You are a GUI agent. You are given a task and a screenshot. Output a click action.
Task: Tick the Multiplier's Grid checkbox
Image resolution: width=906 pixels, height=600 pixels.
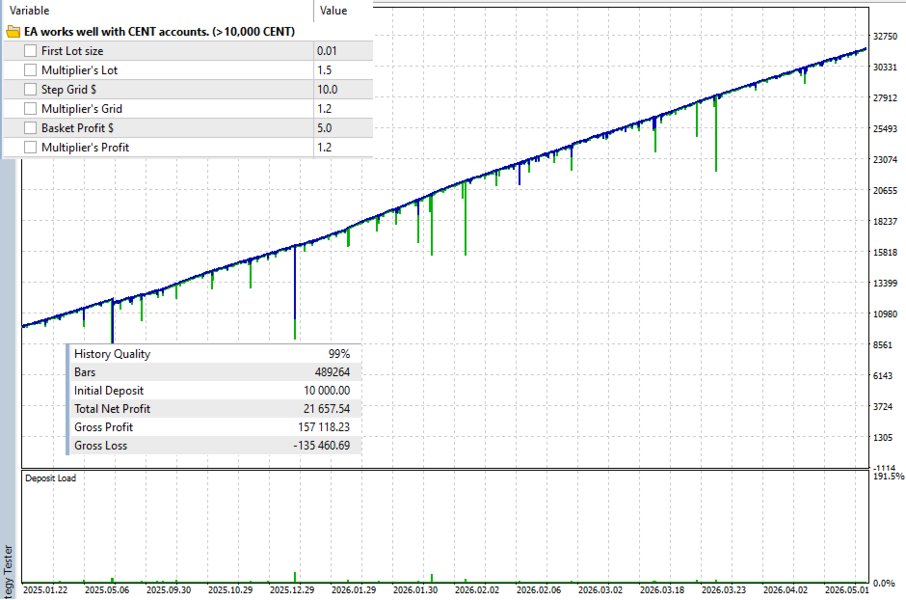click(x=30, y=109)
